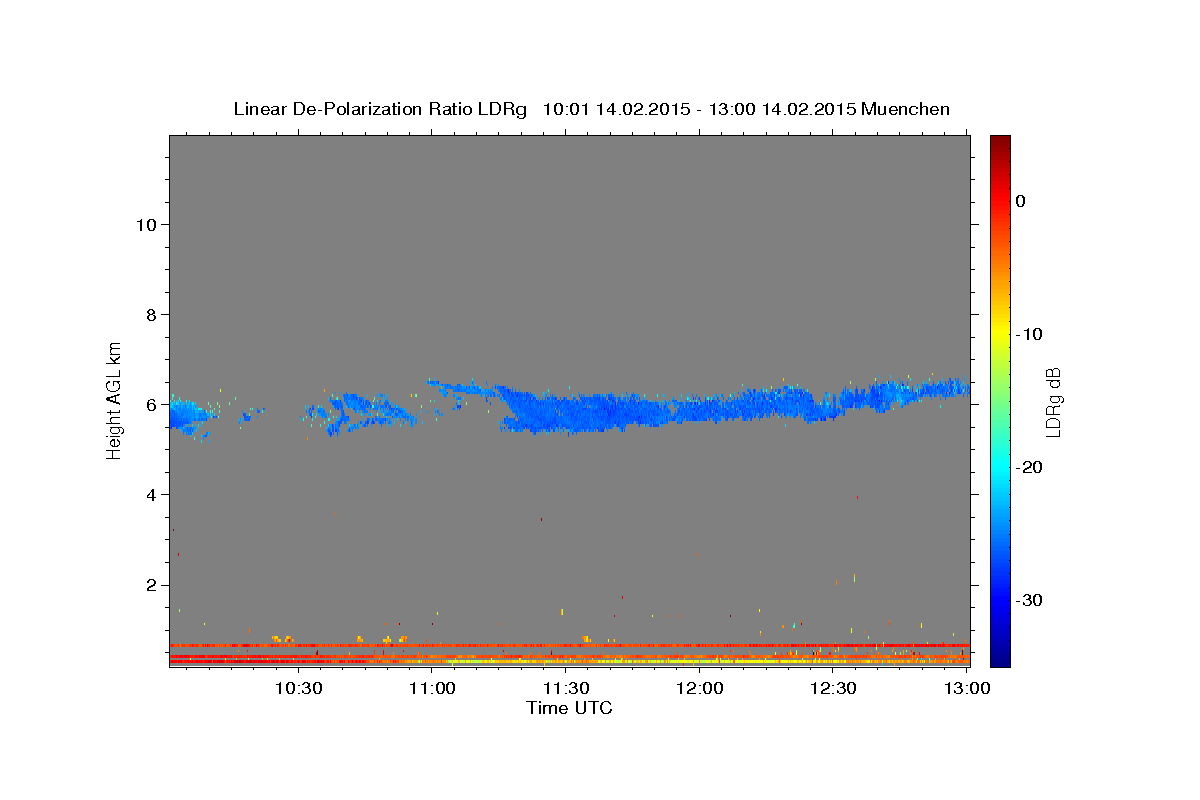Click the 11:00 time tick label
The height and width of the screenshot is (800, 1200).
(x=432, y=688)
